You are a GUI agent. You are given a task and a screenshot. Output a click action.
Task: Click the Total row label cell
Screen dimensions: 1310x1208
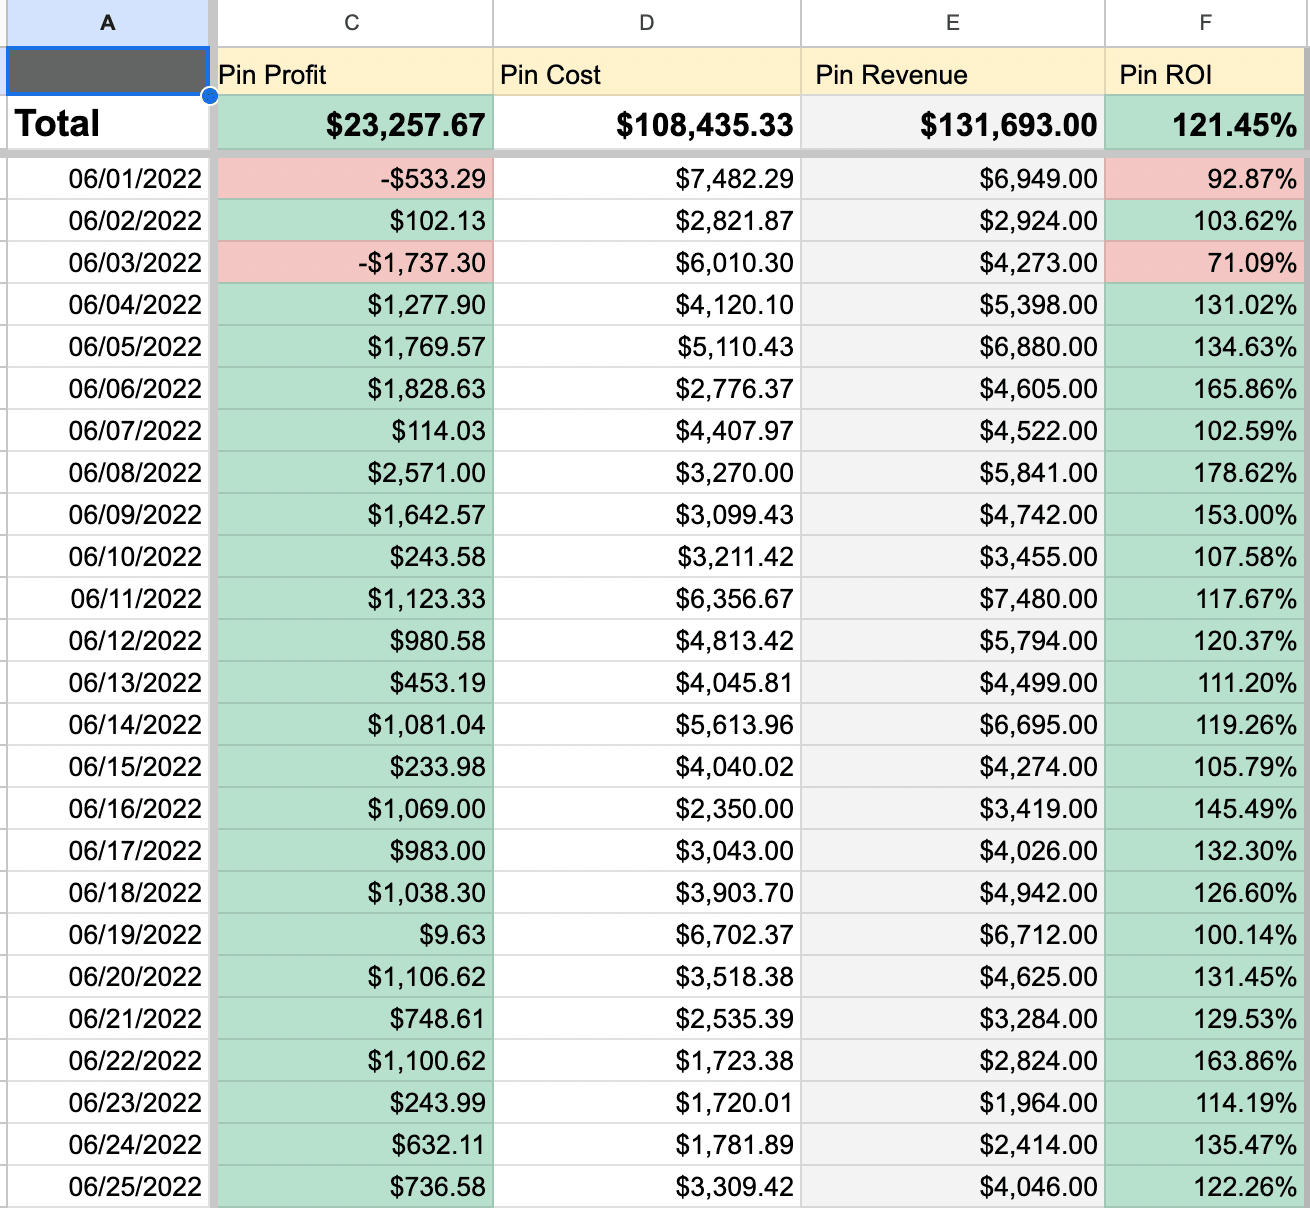(107, 124)
